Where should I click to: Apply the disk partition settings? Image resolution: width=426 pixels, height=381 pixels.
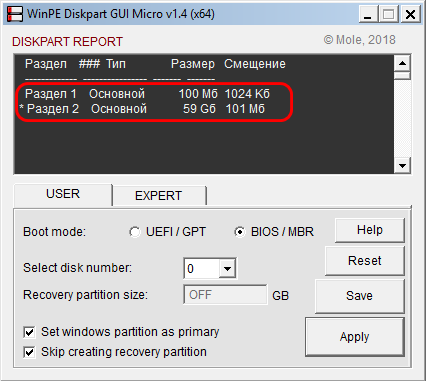(x=355, y=337)
